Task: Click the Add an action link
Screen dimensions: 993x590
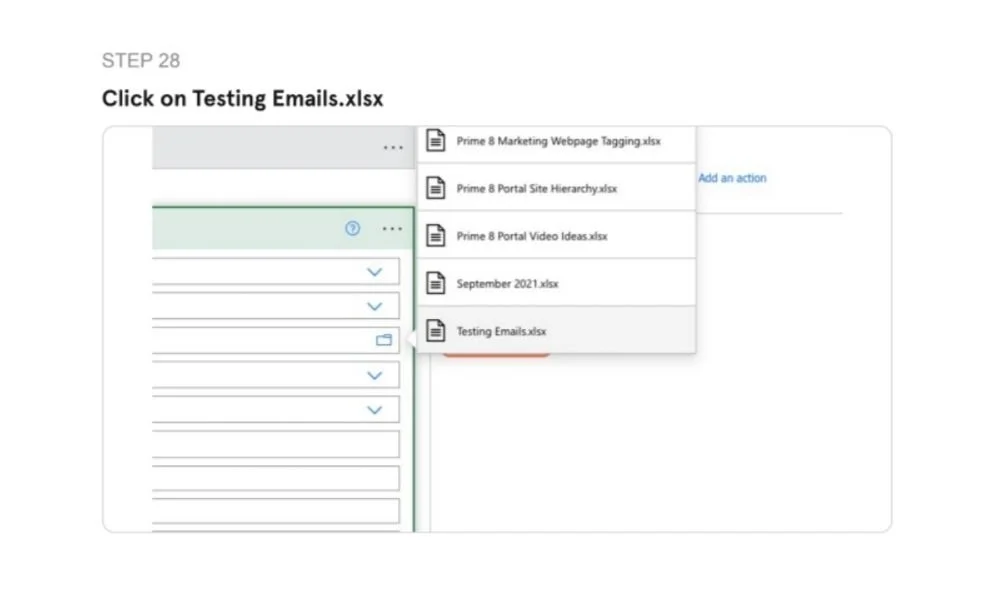Action: (732, 177)
